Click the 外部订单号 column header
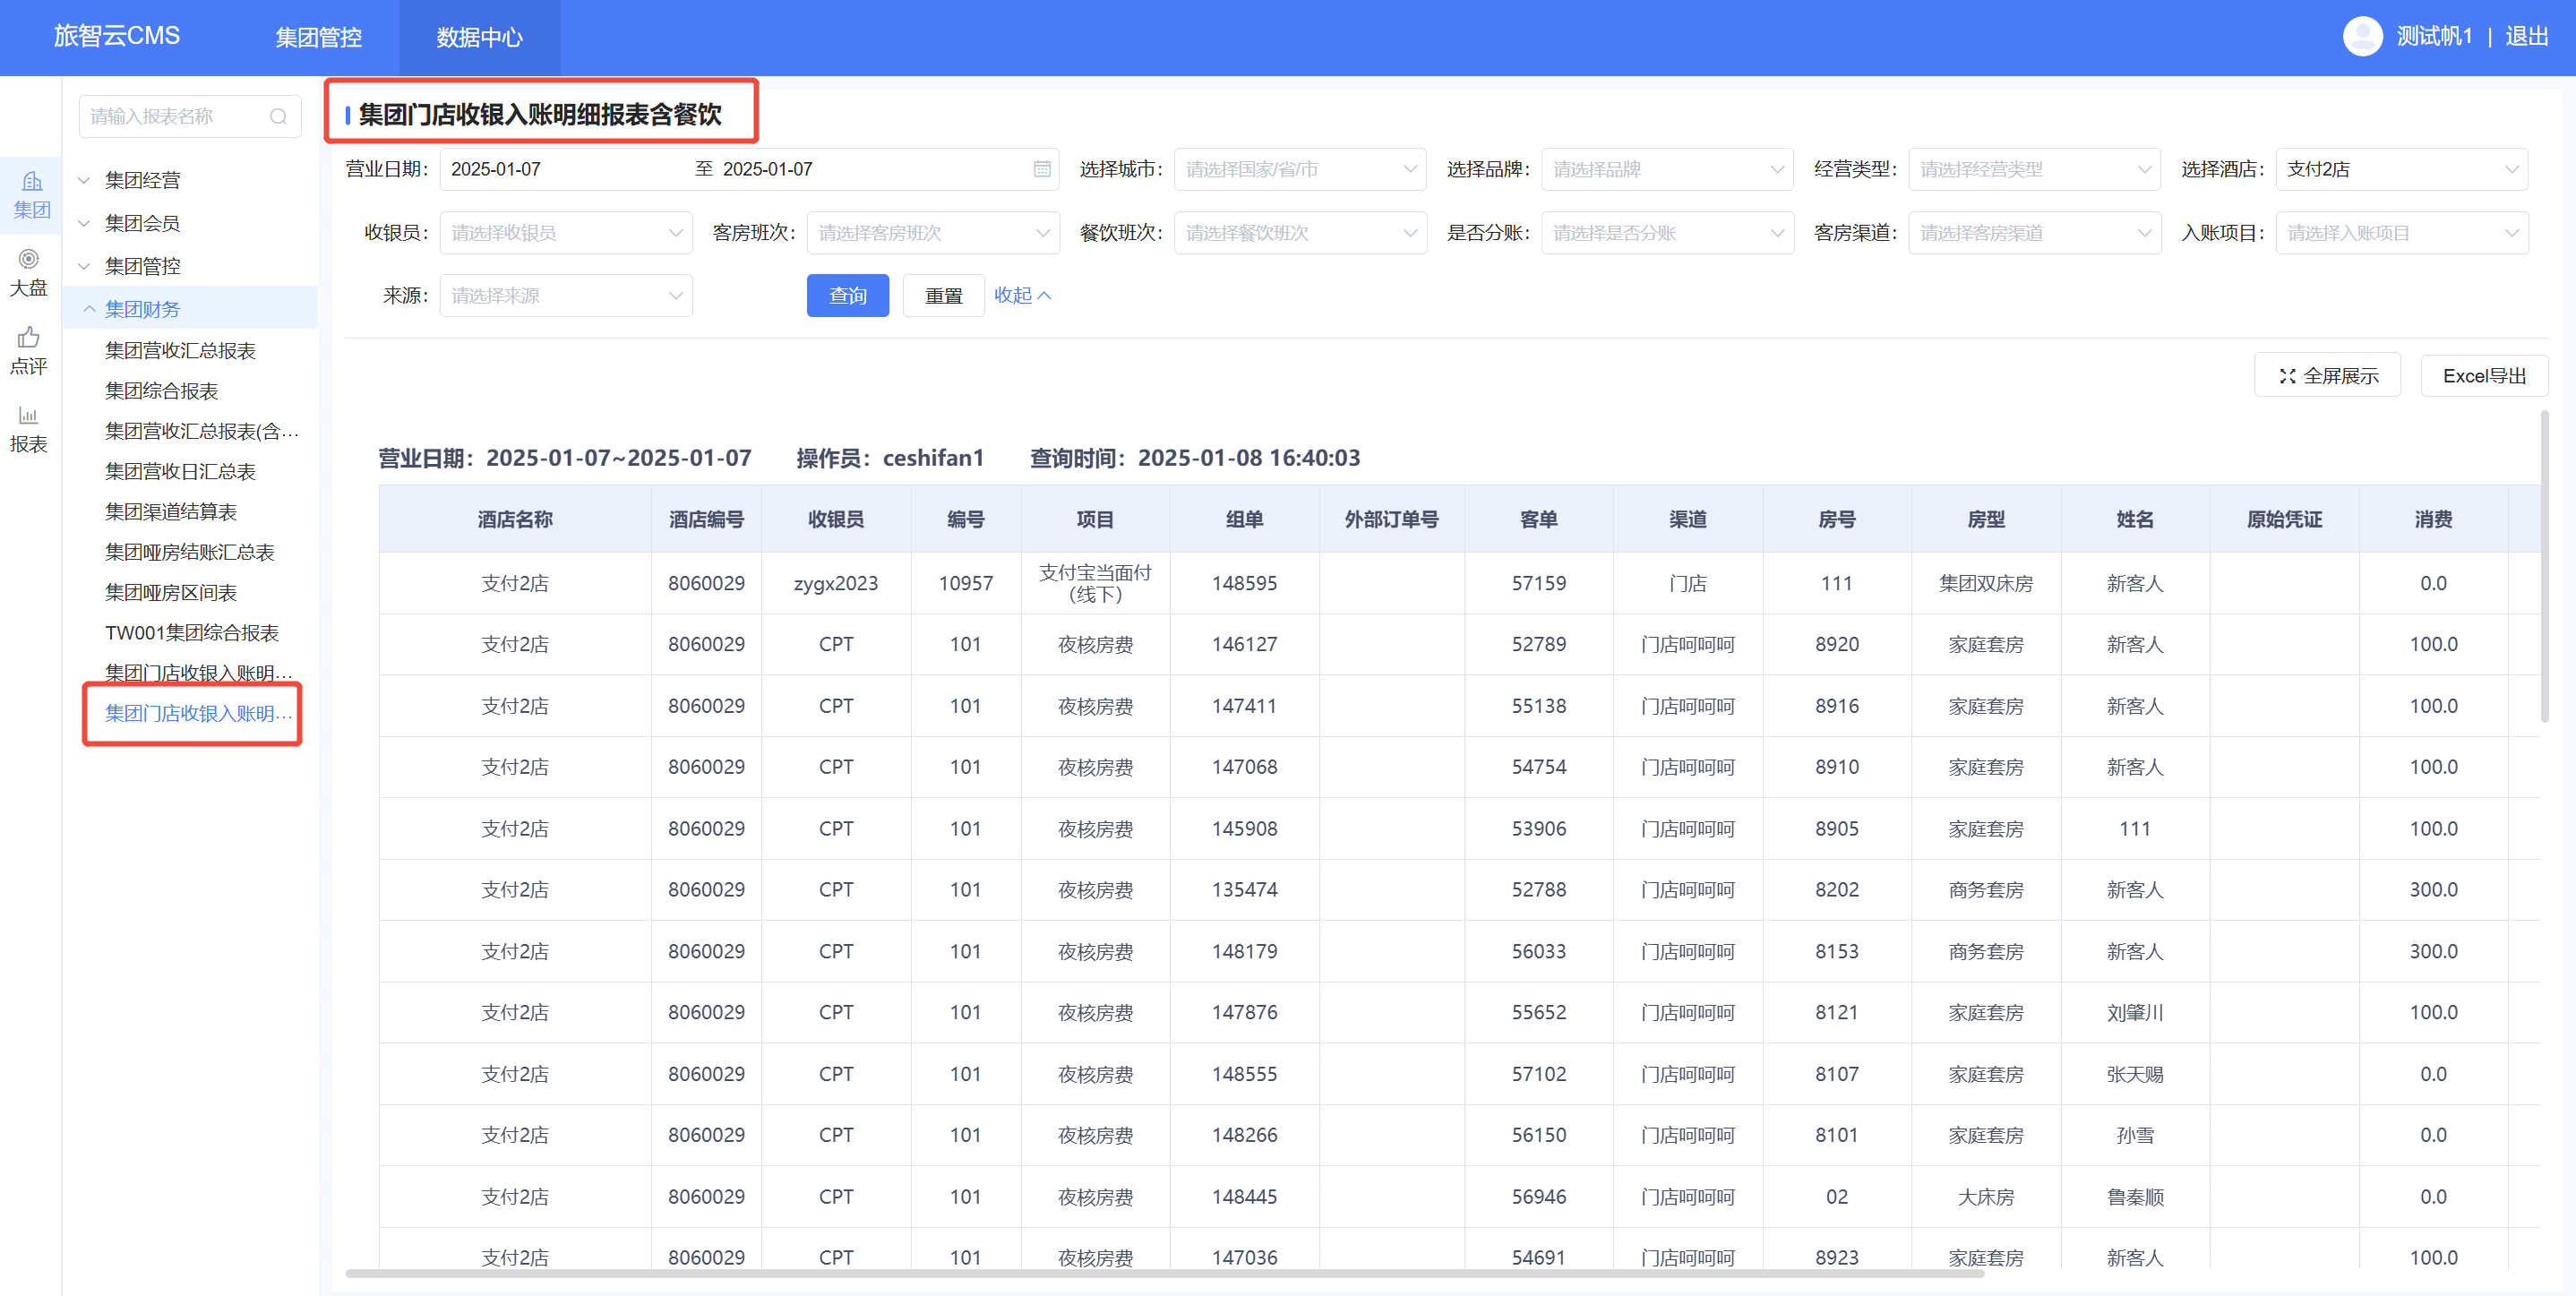 click(x=1391, y=519)
